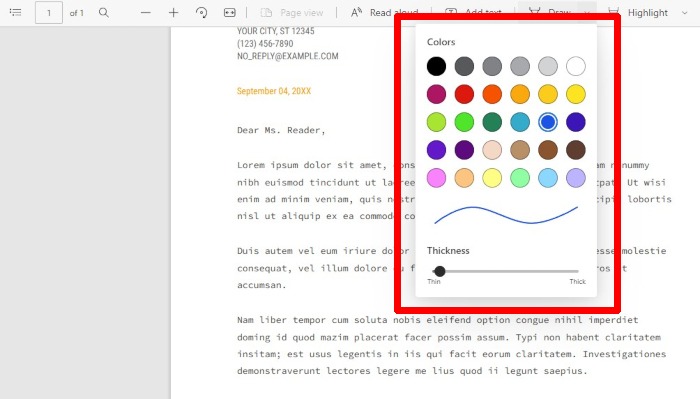Viewport: 700px width, 399px height.
Task: Pick the bright green color swatch
Action: pos(464,122)
